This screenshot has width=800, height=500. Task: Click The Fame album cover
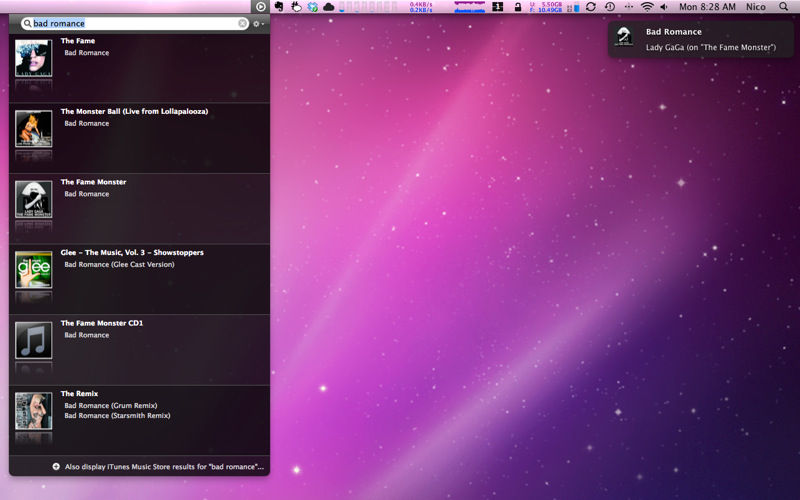click(x=34, y=58)
